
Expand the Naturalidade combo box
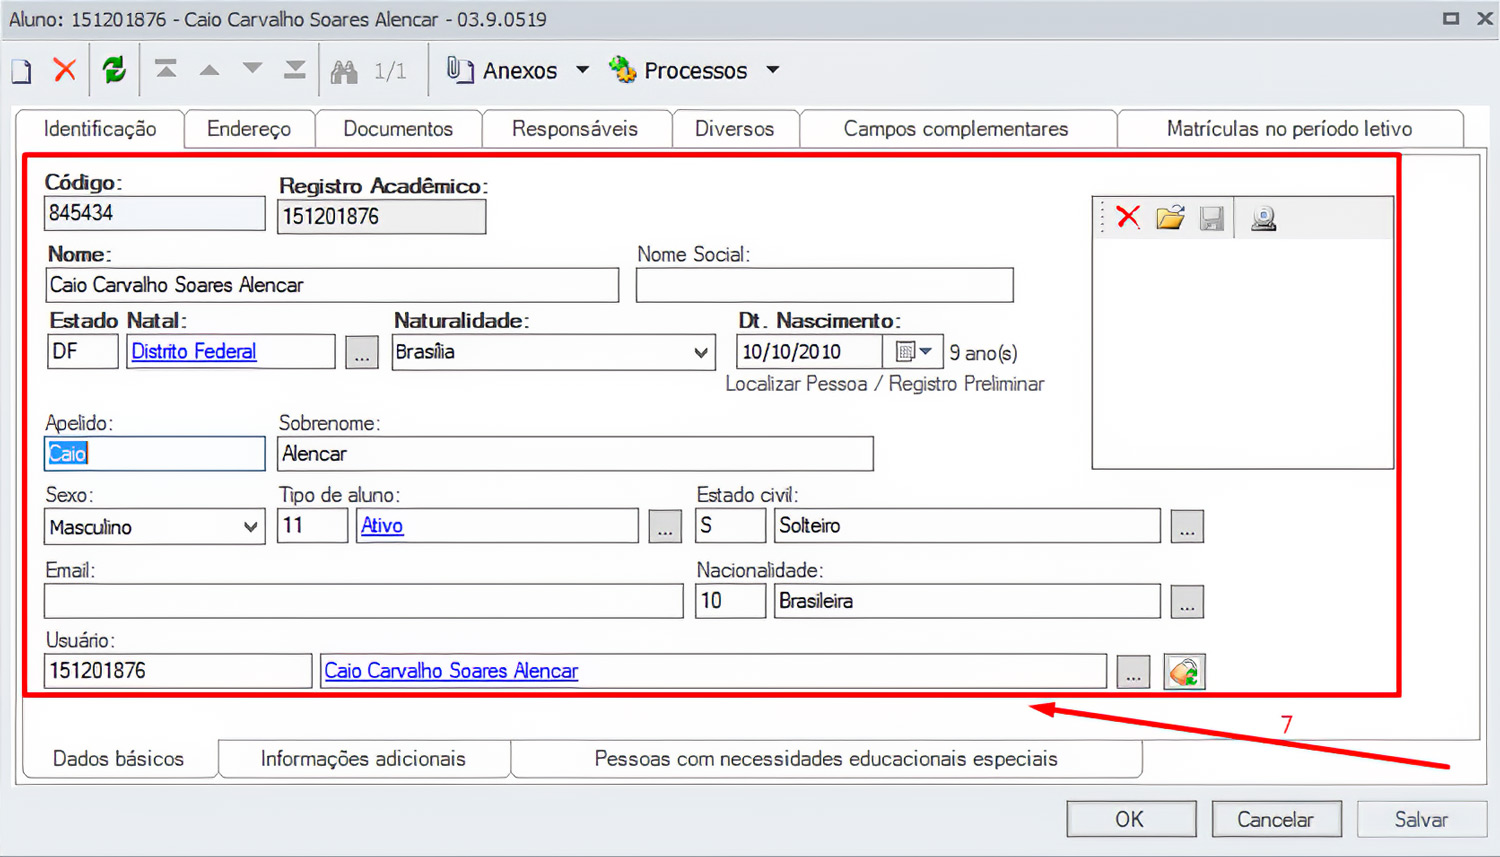pos(701,352)
